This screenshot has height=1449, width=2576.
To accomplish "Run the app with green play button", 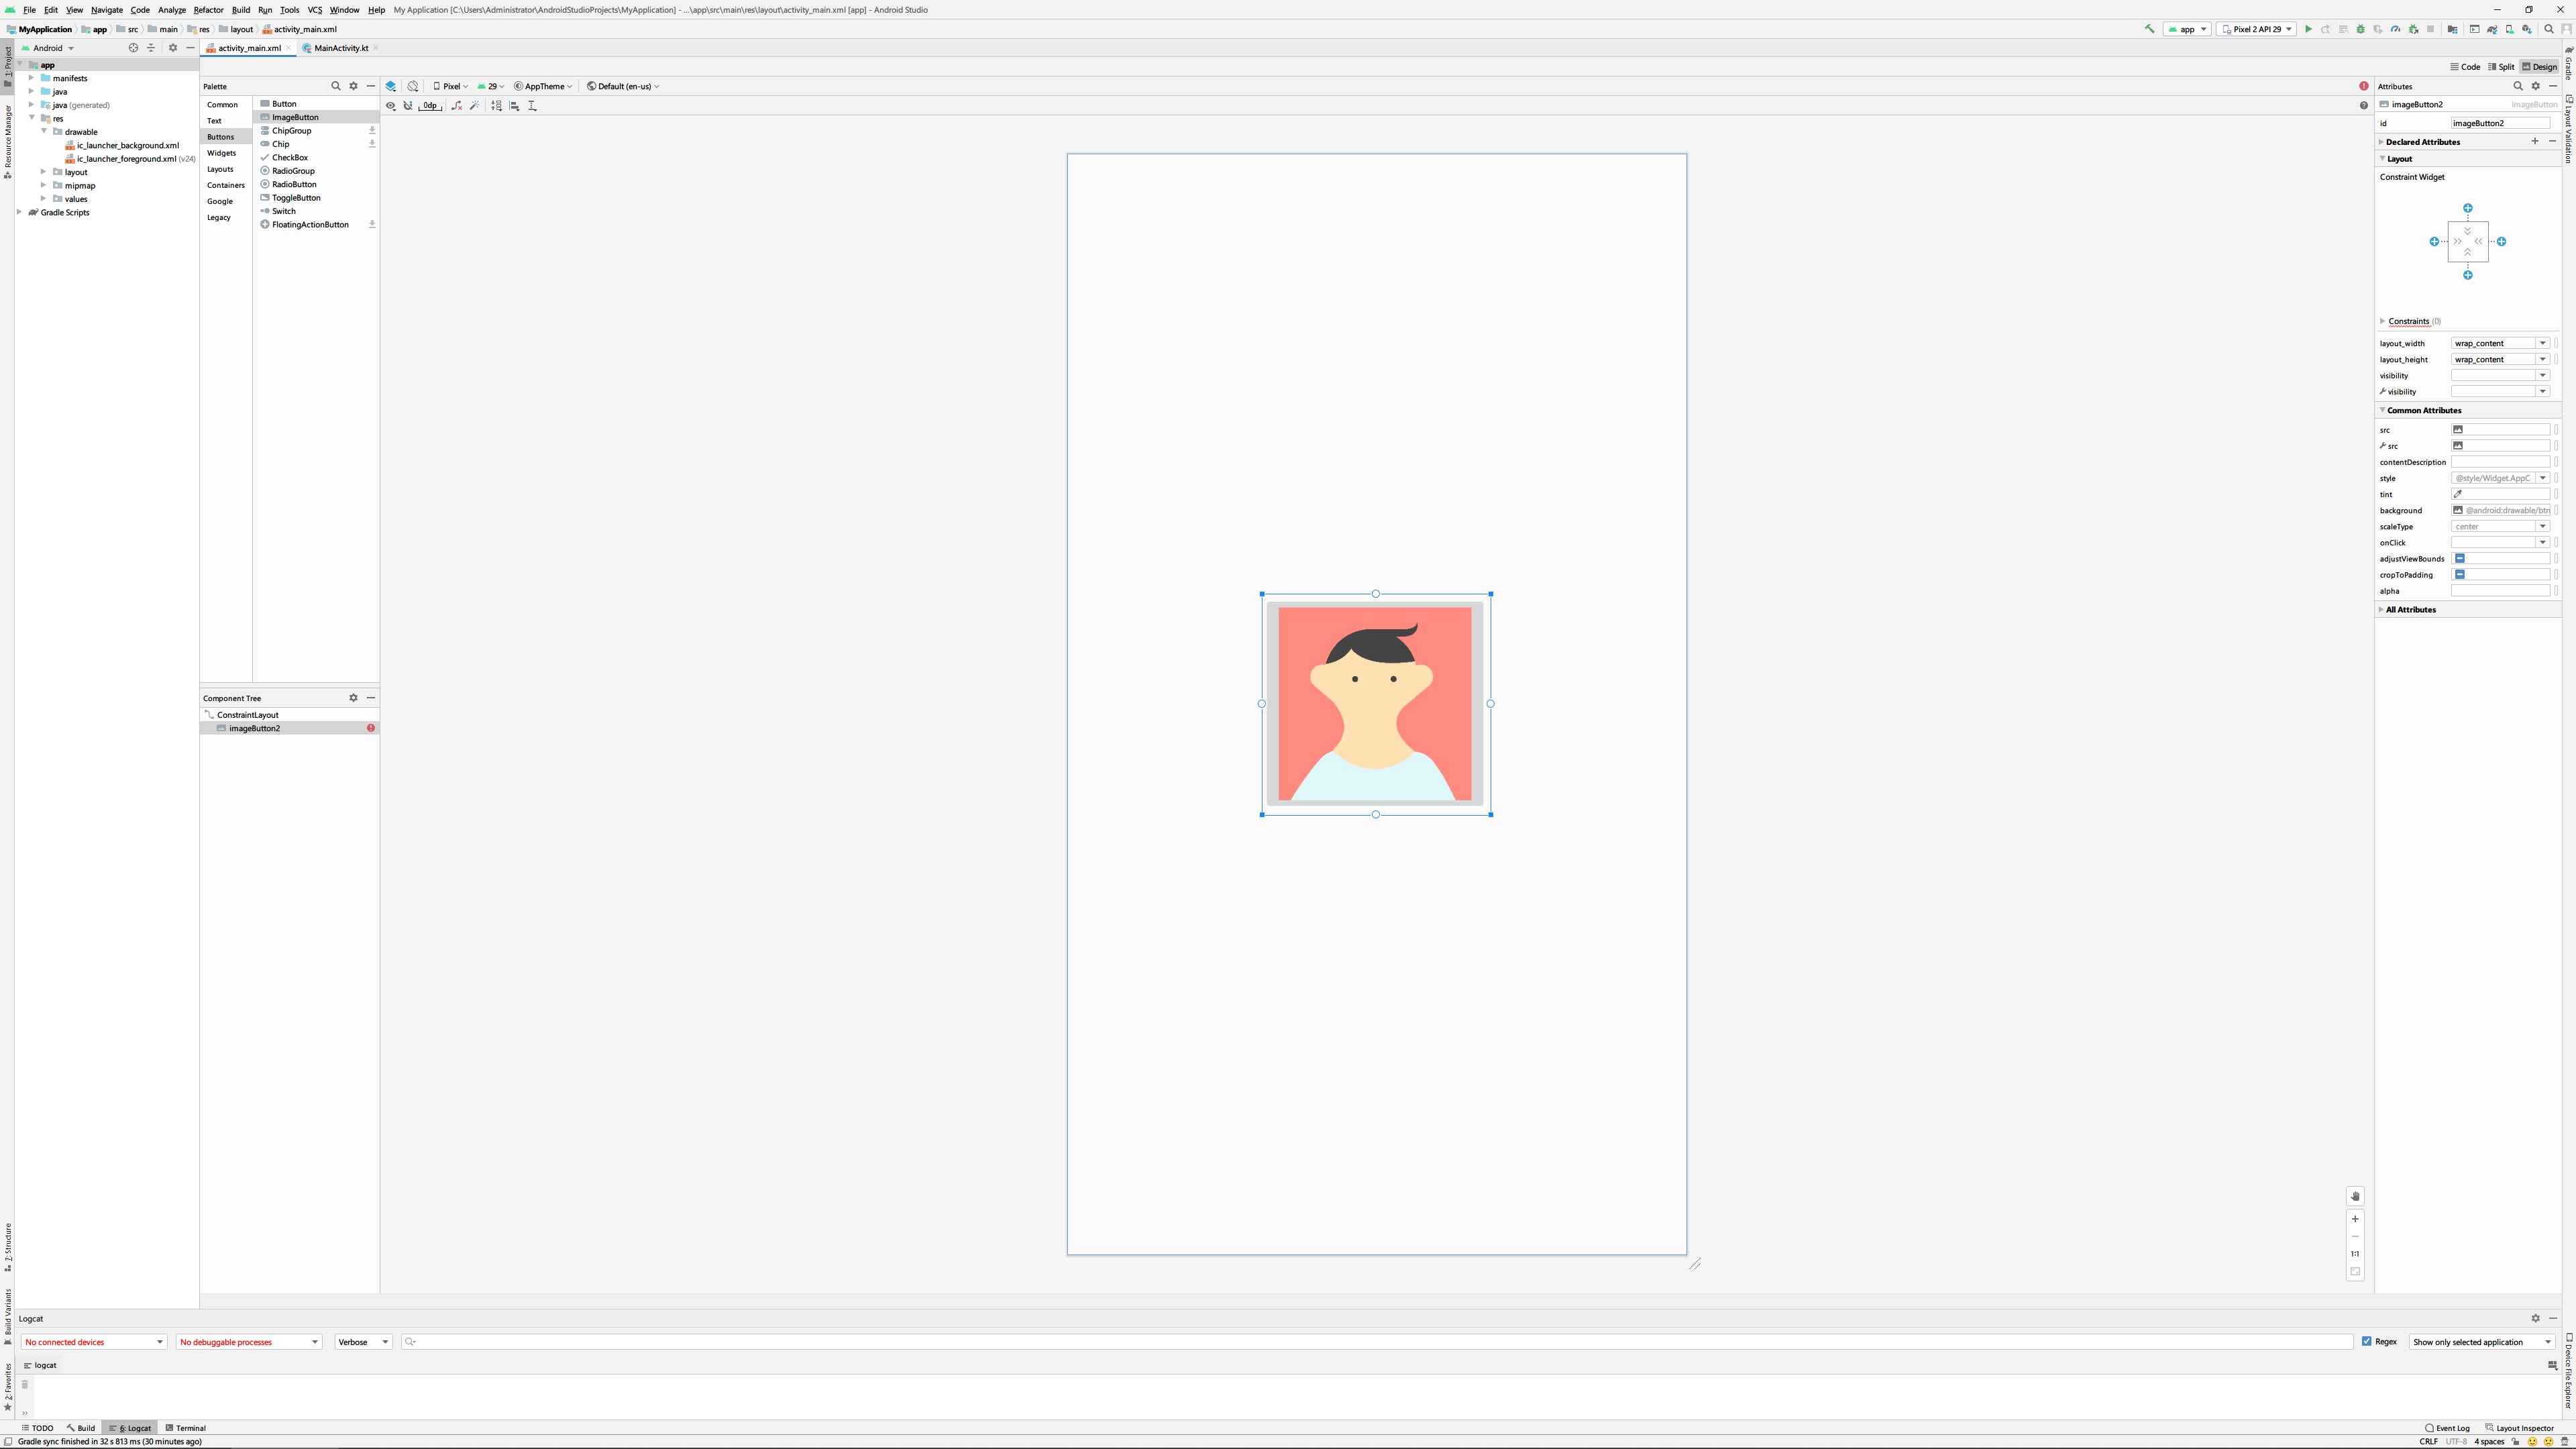I will [2308, 29].
